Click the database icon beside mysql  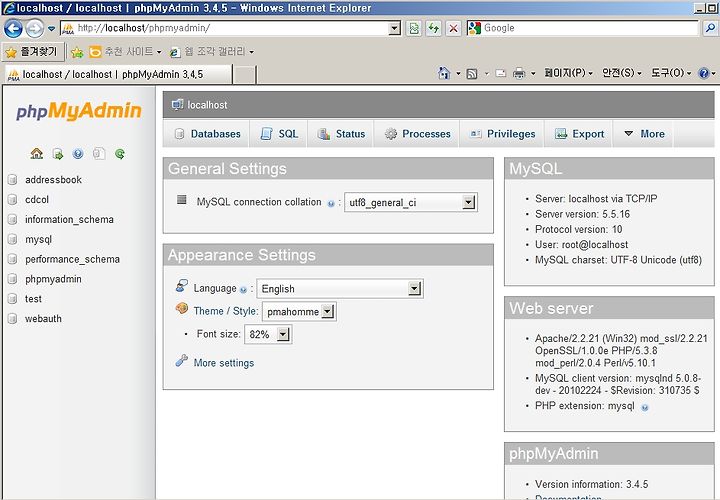[x=12, y=239]
